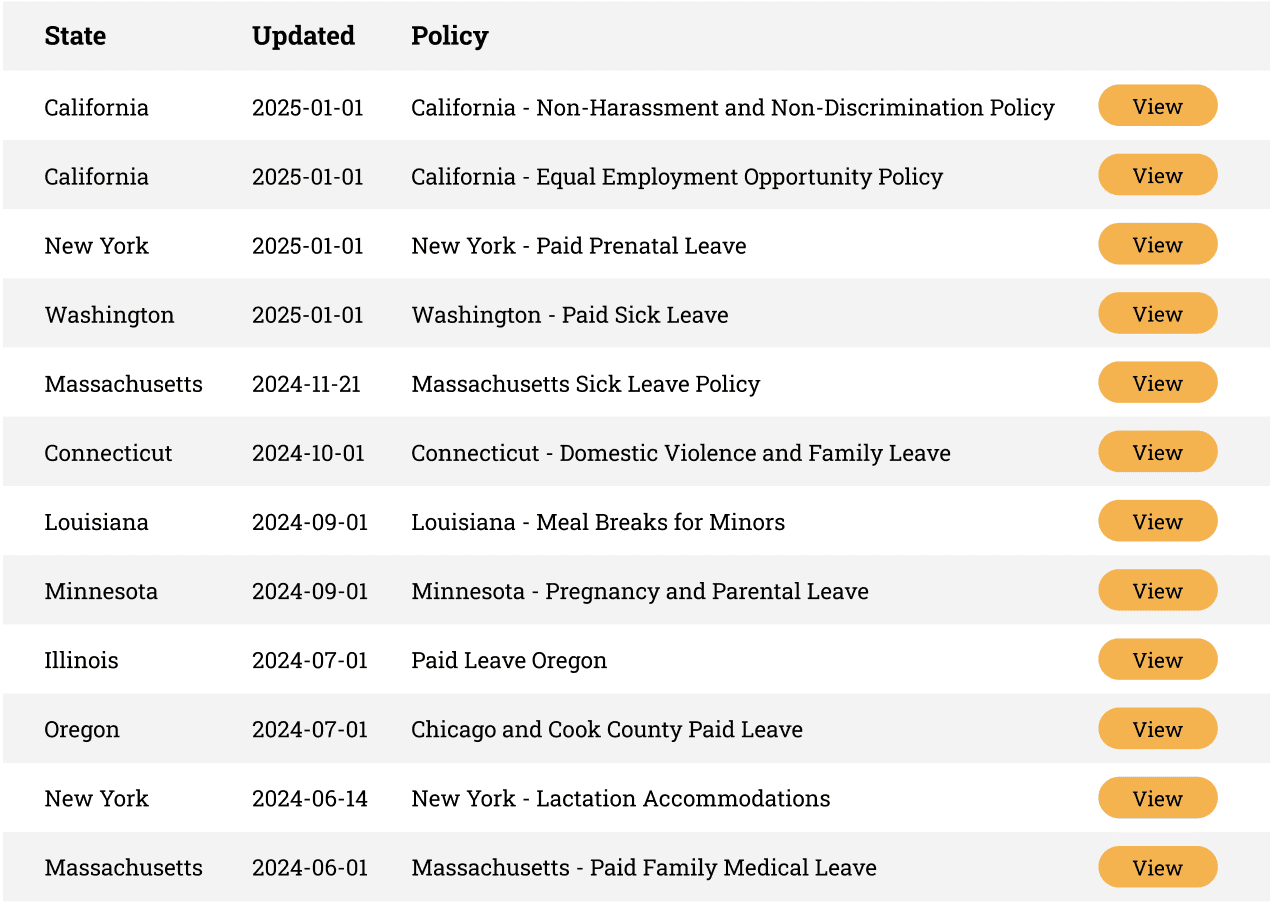
Task: Click the 2024-06-14 date cell
Action: click(309, 799)
